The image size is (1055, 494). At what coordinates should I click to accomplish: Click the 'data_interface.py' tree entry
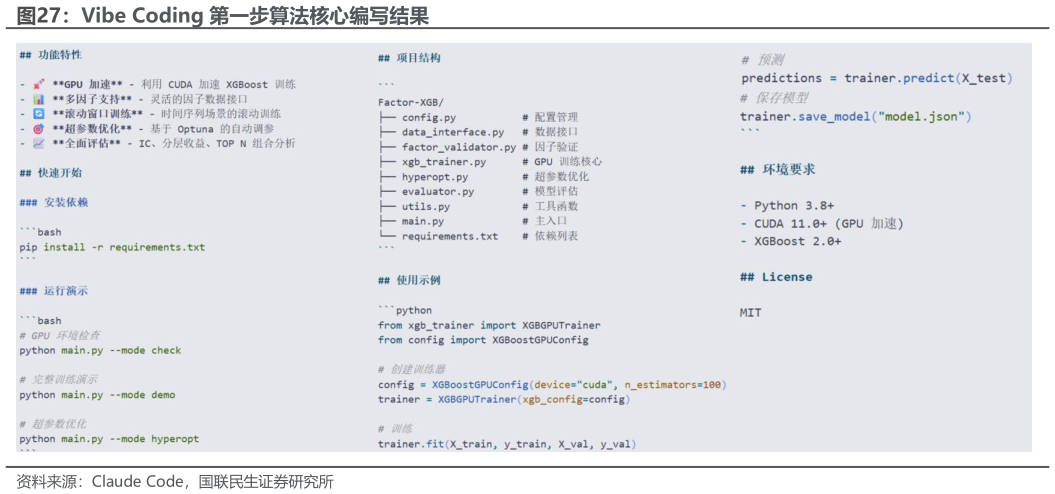(452, 132)
